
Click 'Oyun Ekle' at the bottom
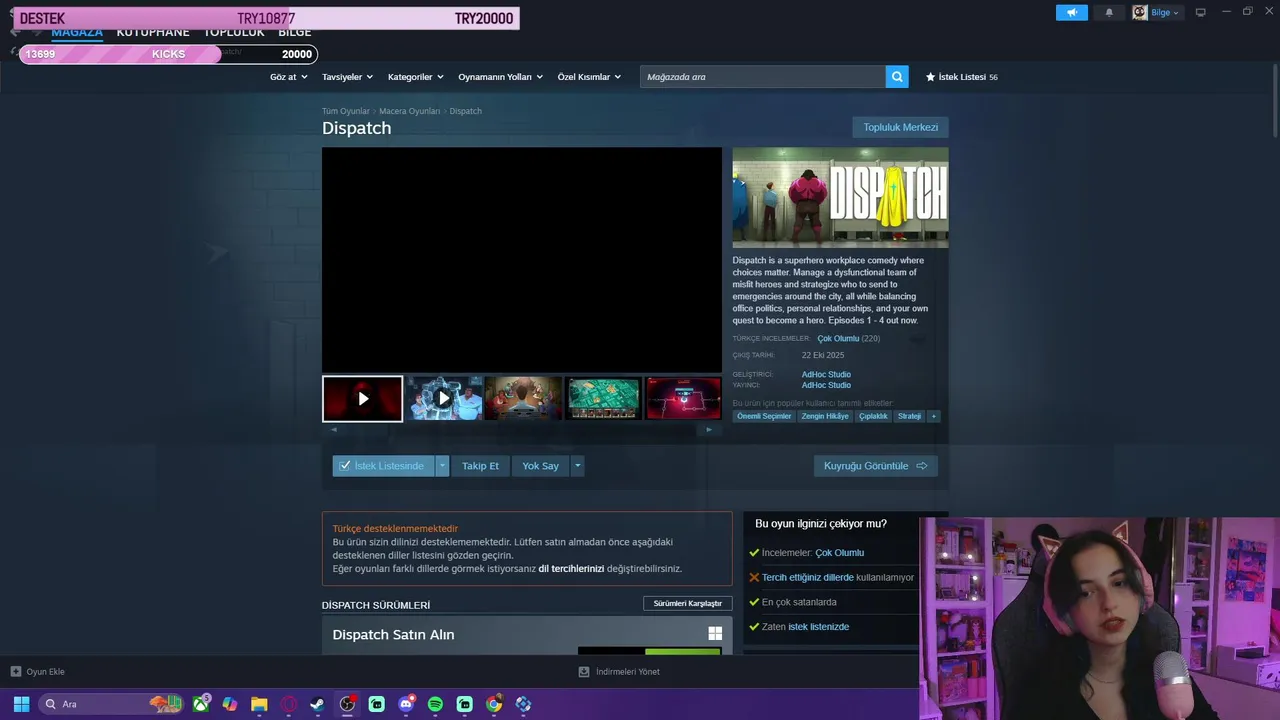[37, 672]
